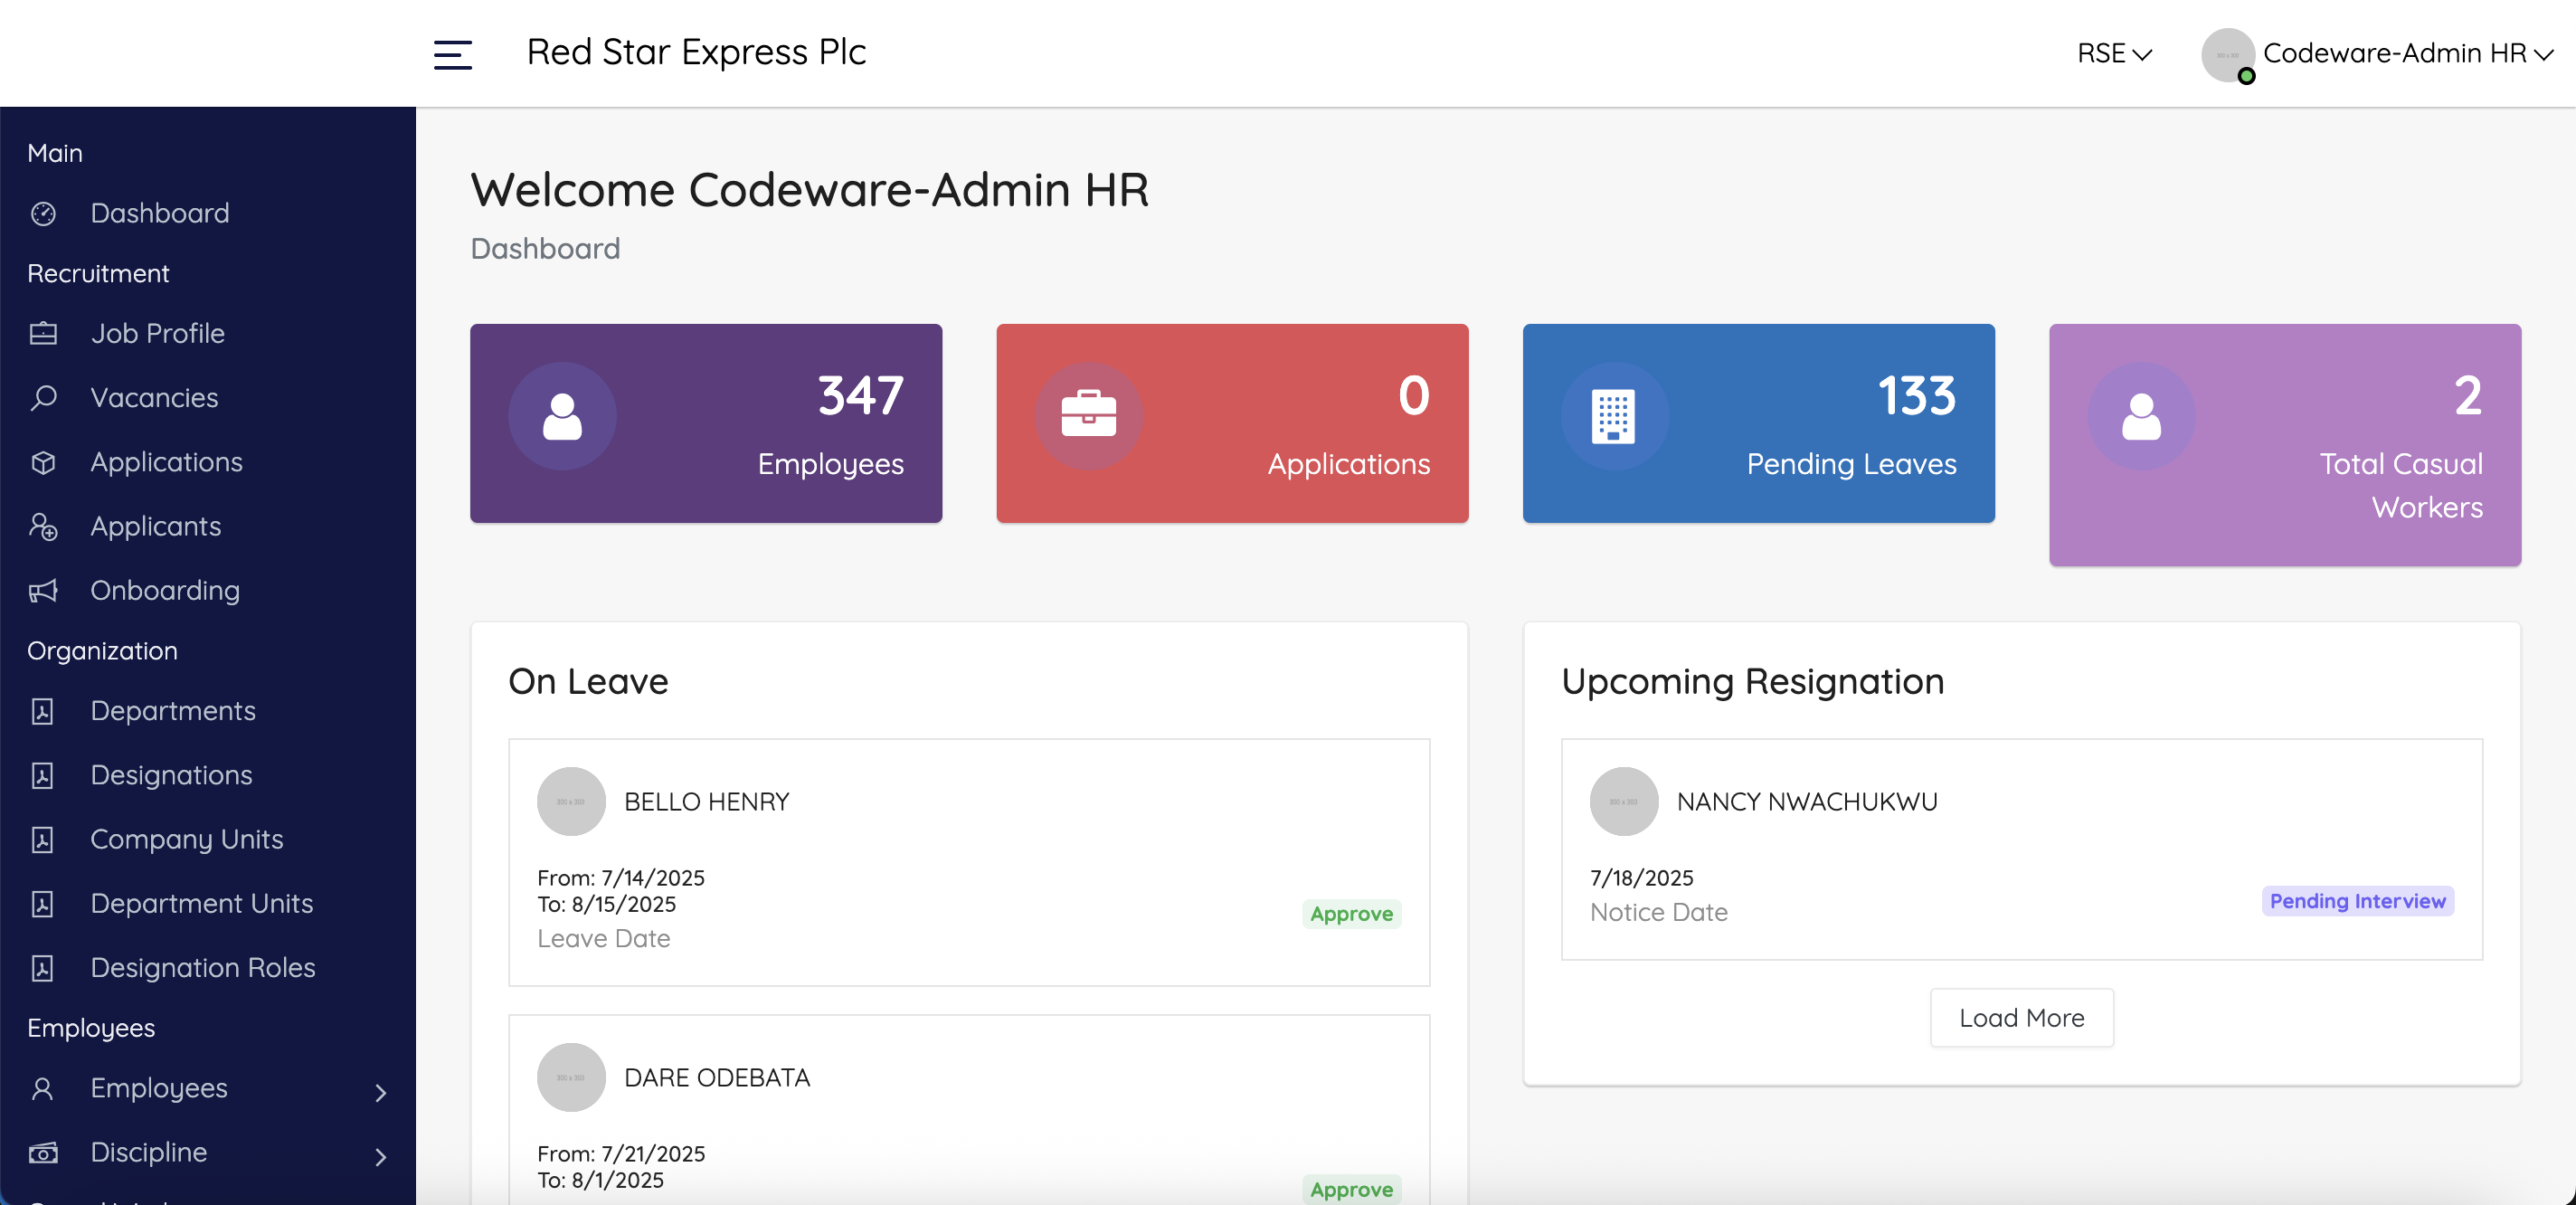Click the Discipline money icon
Image resolution: width=2576 pixels, height=1205 pixels.
tap(43, 1153)
